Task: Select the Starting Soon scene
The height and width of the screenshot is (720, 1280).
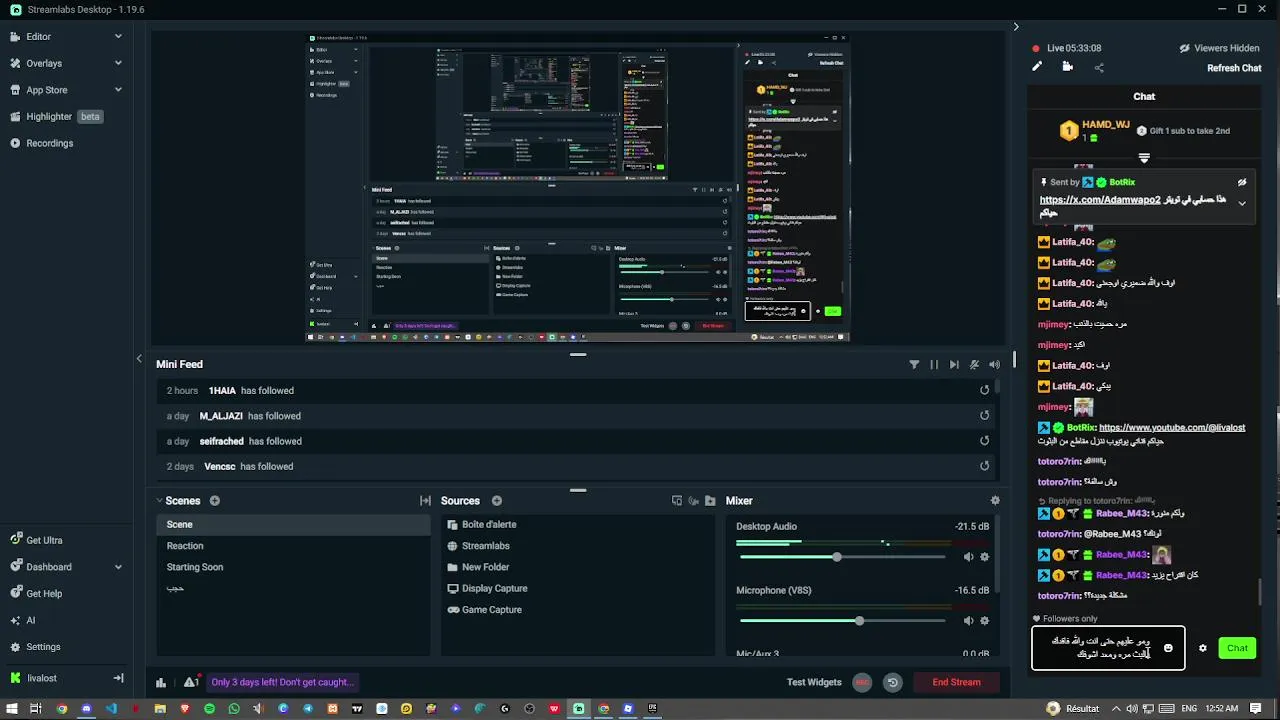Action: (x=293, y=567)
